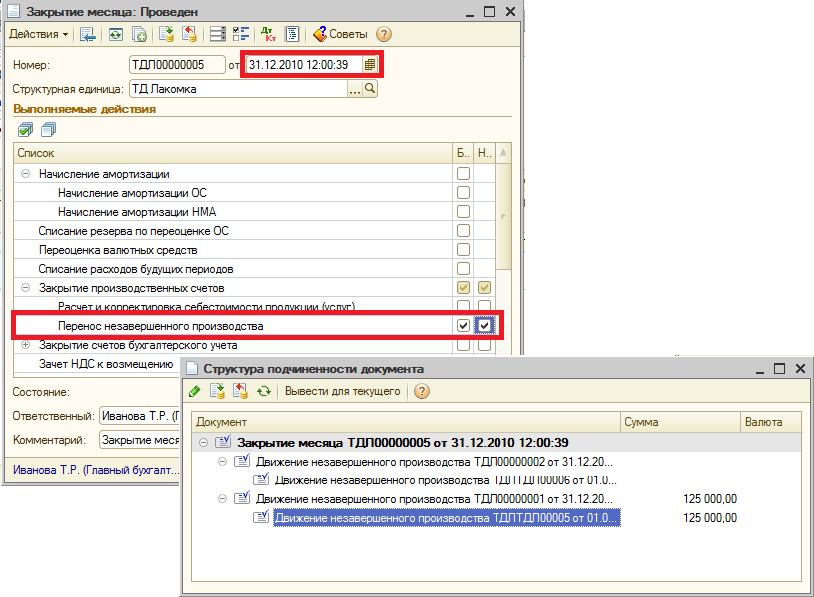This screenshot has height=597, width=814.
Task: Toggle Б checkbox for Начисление амортизации
Action: [462, 174]
